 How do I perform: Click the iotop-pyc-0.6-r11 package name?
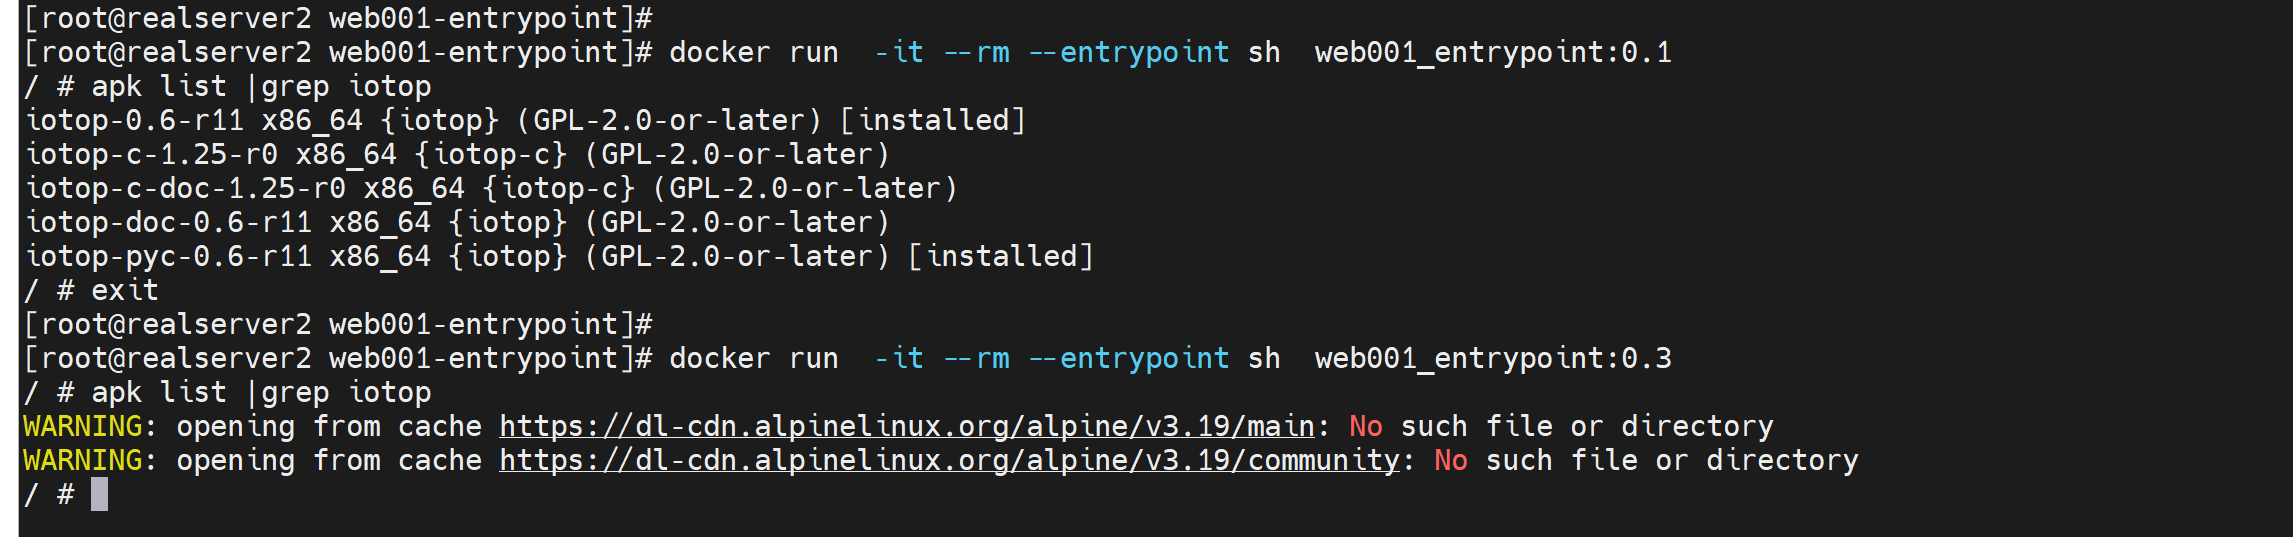[168, 257]
